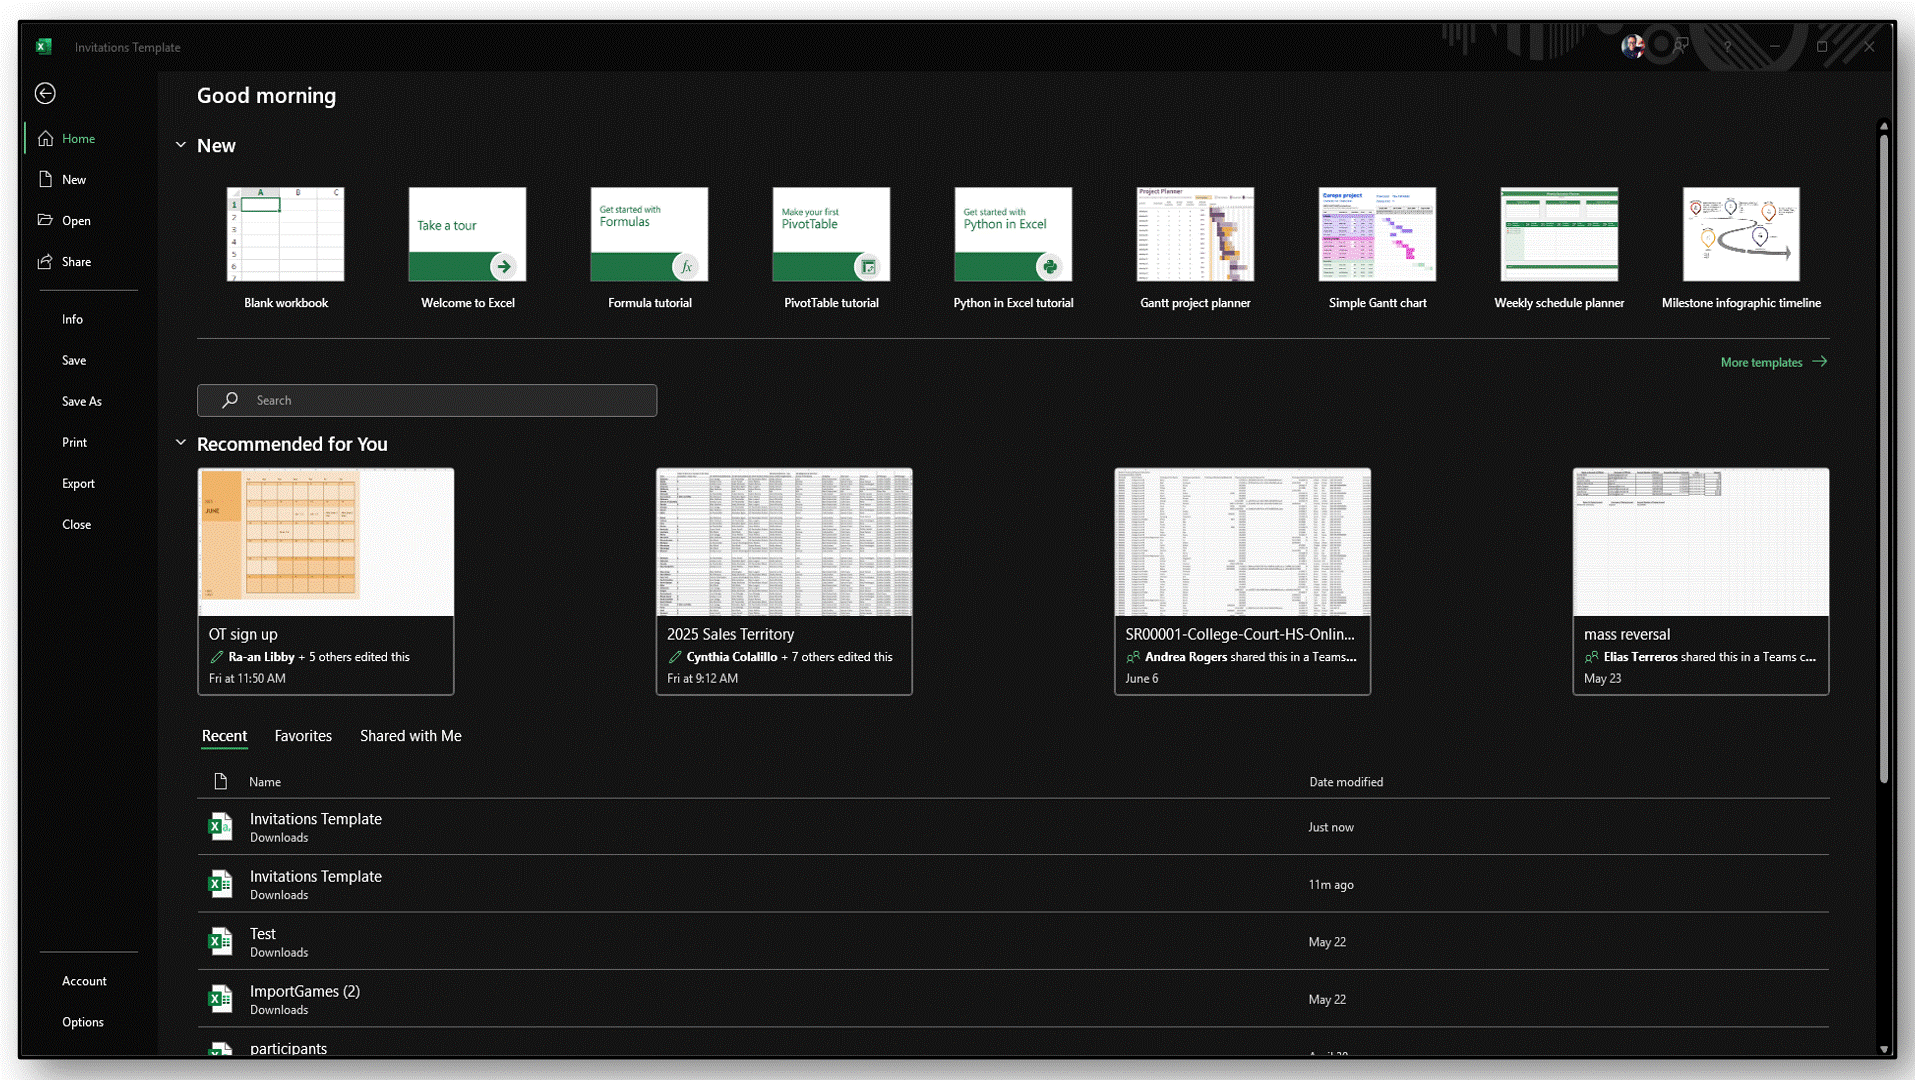The height and width of the screenshot is (1080, 1915).
Task: Open the user account profile picture
Action: (1632, 46)
